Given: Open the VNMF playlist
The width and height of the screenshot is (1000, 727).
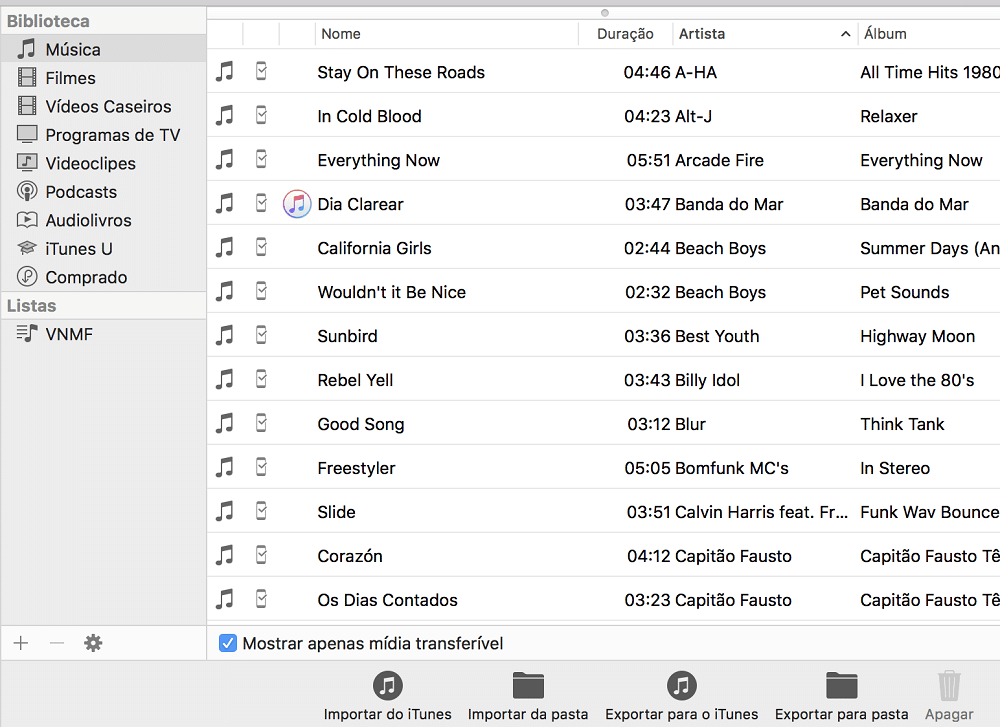Looking at the screenshot, I should (x=103, y=334).
